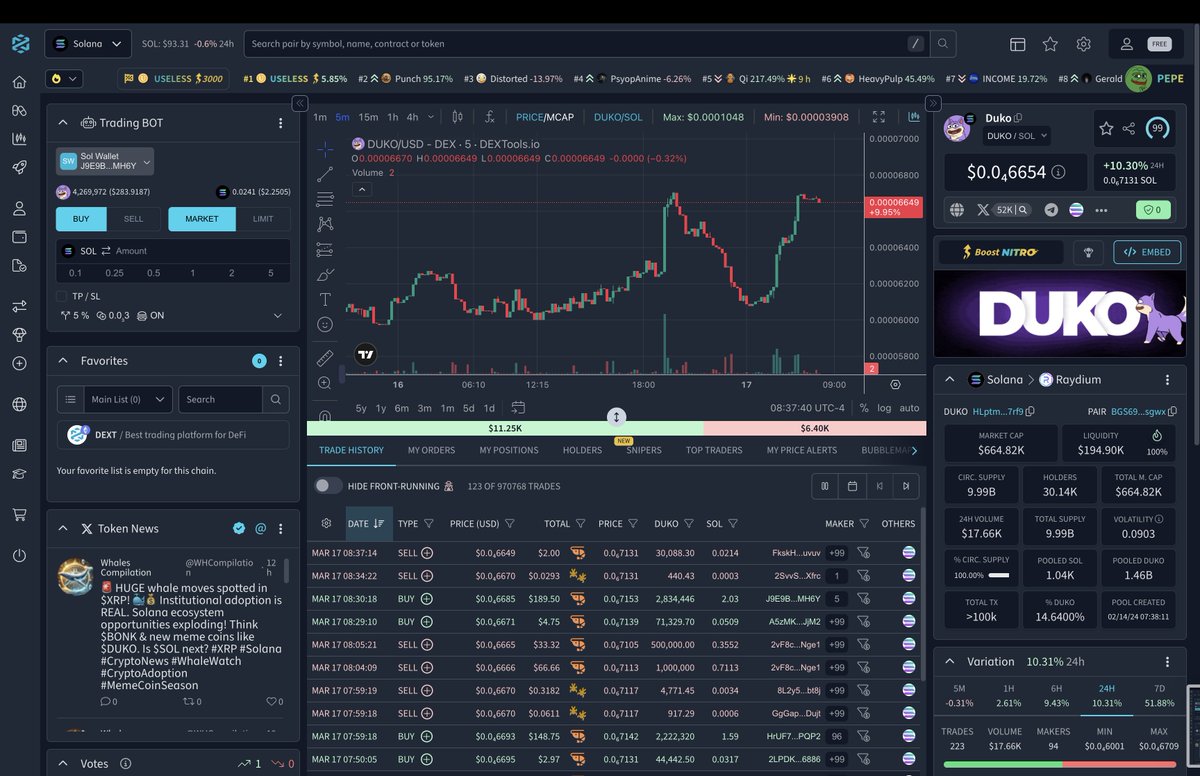Collapse the Favorites panel
This screenshot has width=1200, height=776.
(x=63, y=360)
